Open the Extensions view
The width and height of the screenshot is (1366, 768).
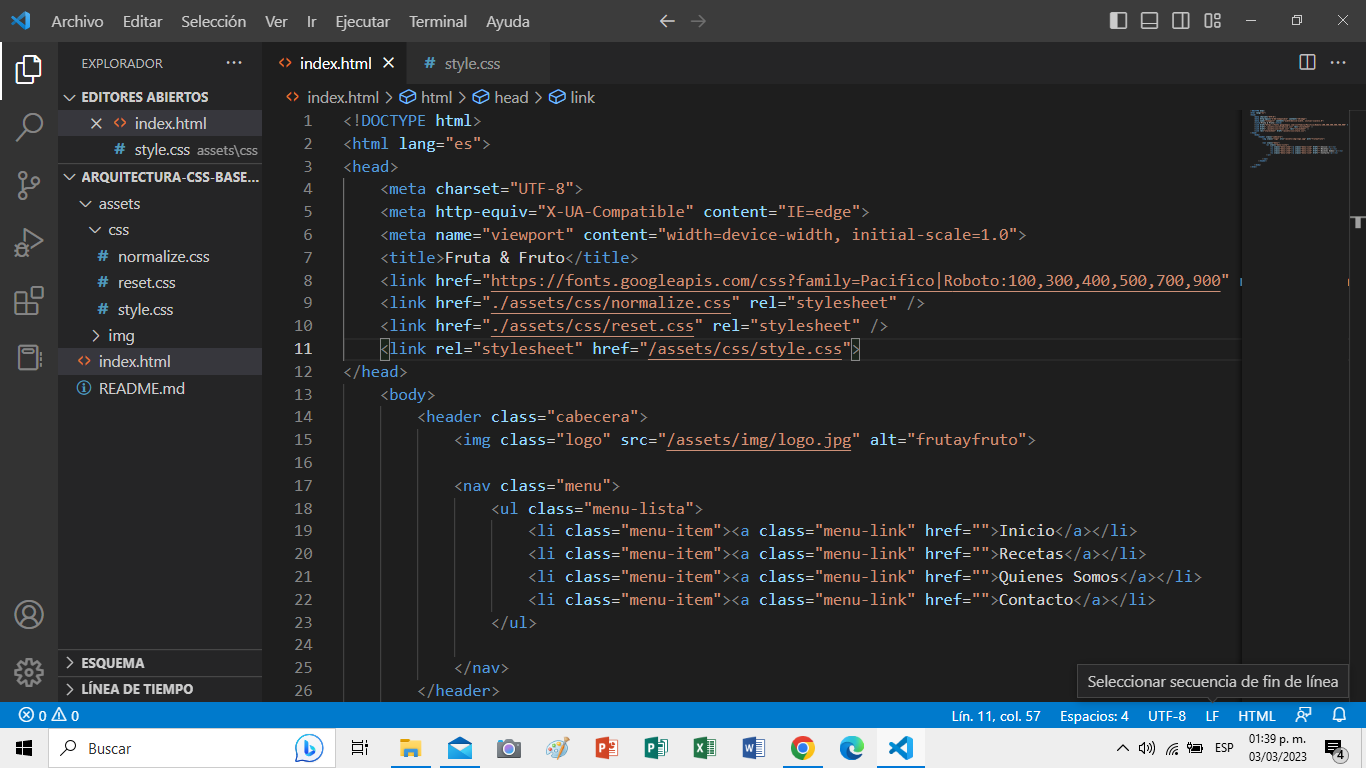(29, 301)
